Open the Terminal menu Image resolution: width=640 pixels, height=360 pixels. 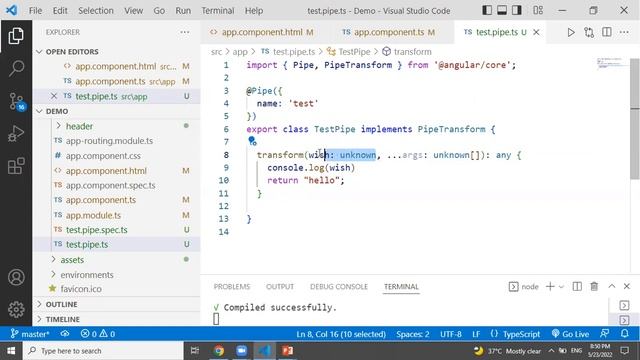point(218,11)
